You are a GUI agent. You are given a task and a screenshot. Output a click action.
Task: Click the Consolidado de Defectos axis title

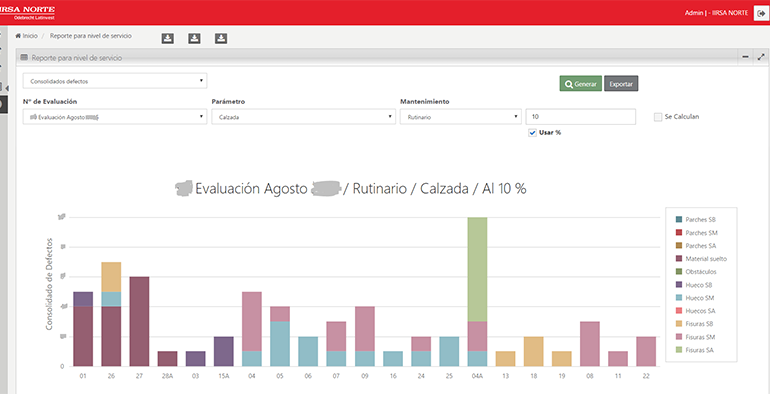49,284
